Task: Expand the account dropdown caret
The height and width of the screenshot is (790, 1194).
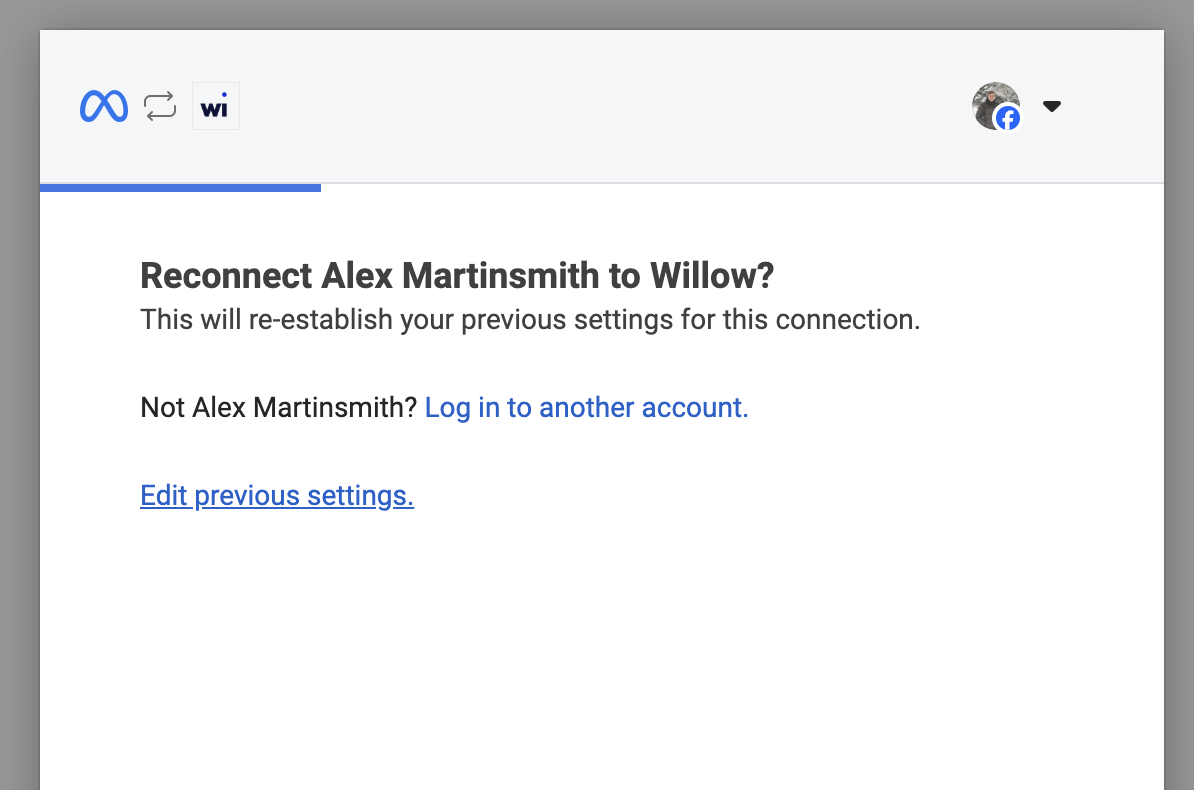Action: tap(1051, 106)
